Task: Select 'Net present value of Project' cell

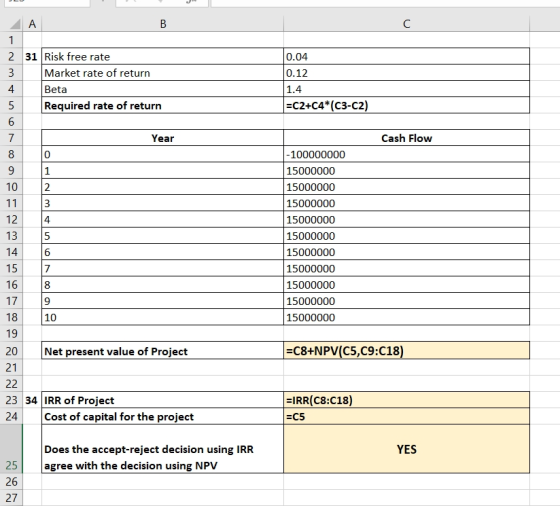Action: tap(163, 351)
